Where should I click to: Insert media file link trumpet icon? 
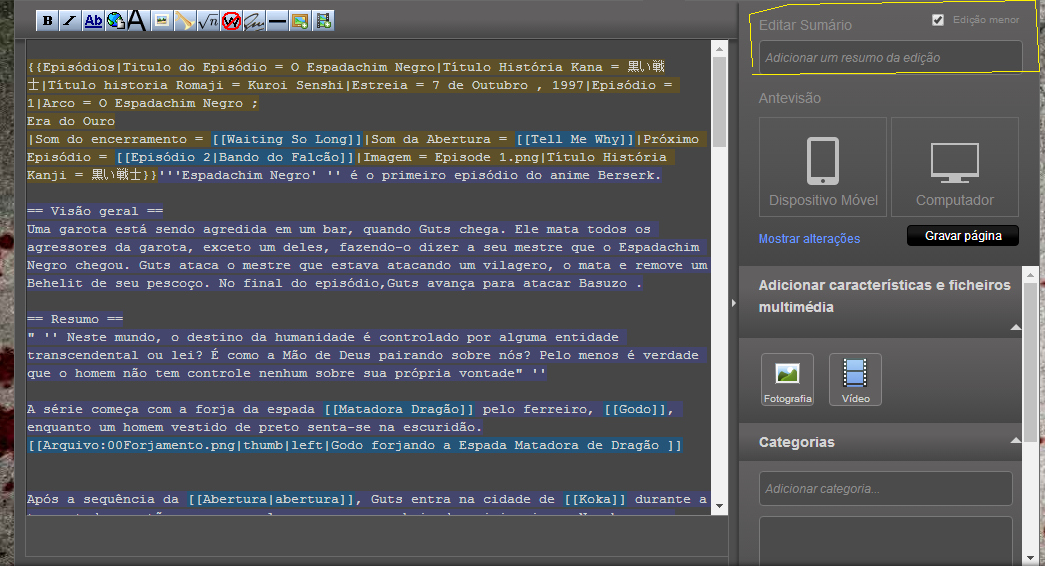point(184,21)
